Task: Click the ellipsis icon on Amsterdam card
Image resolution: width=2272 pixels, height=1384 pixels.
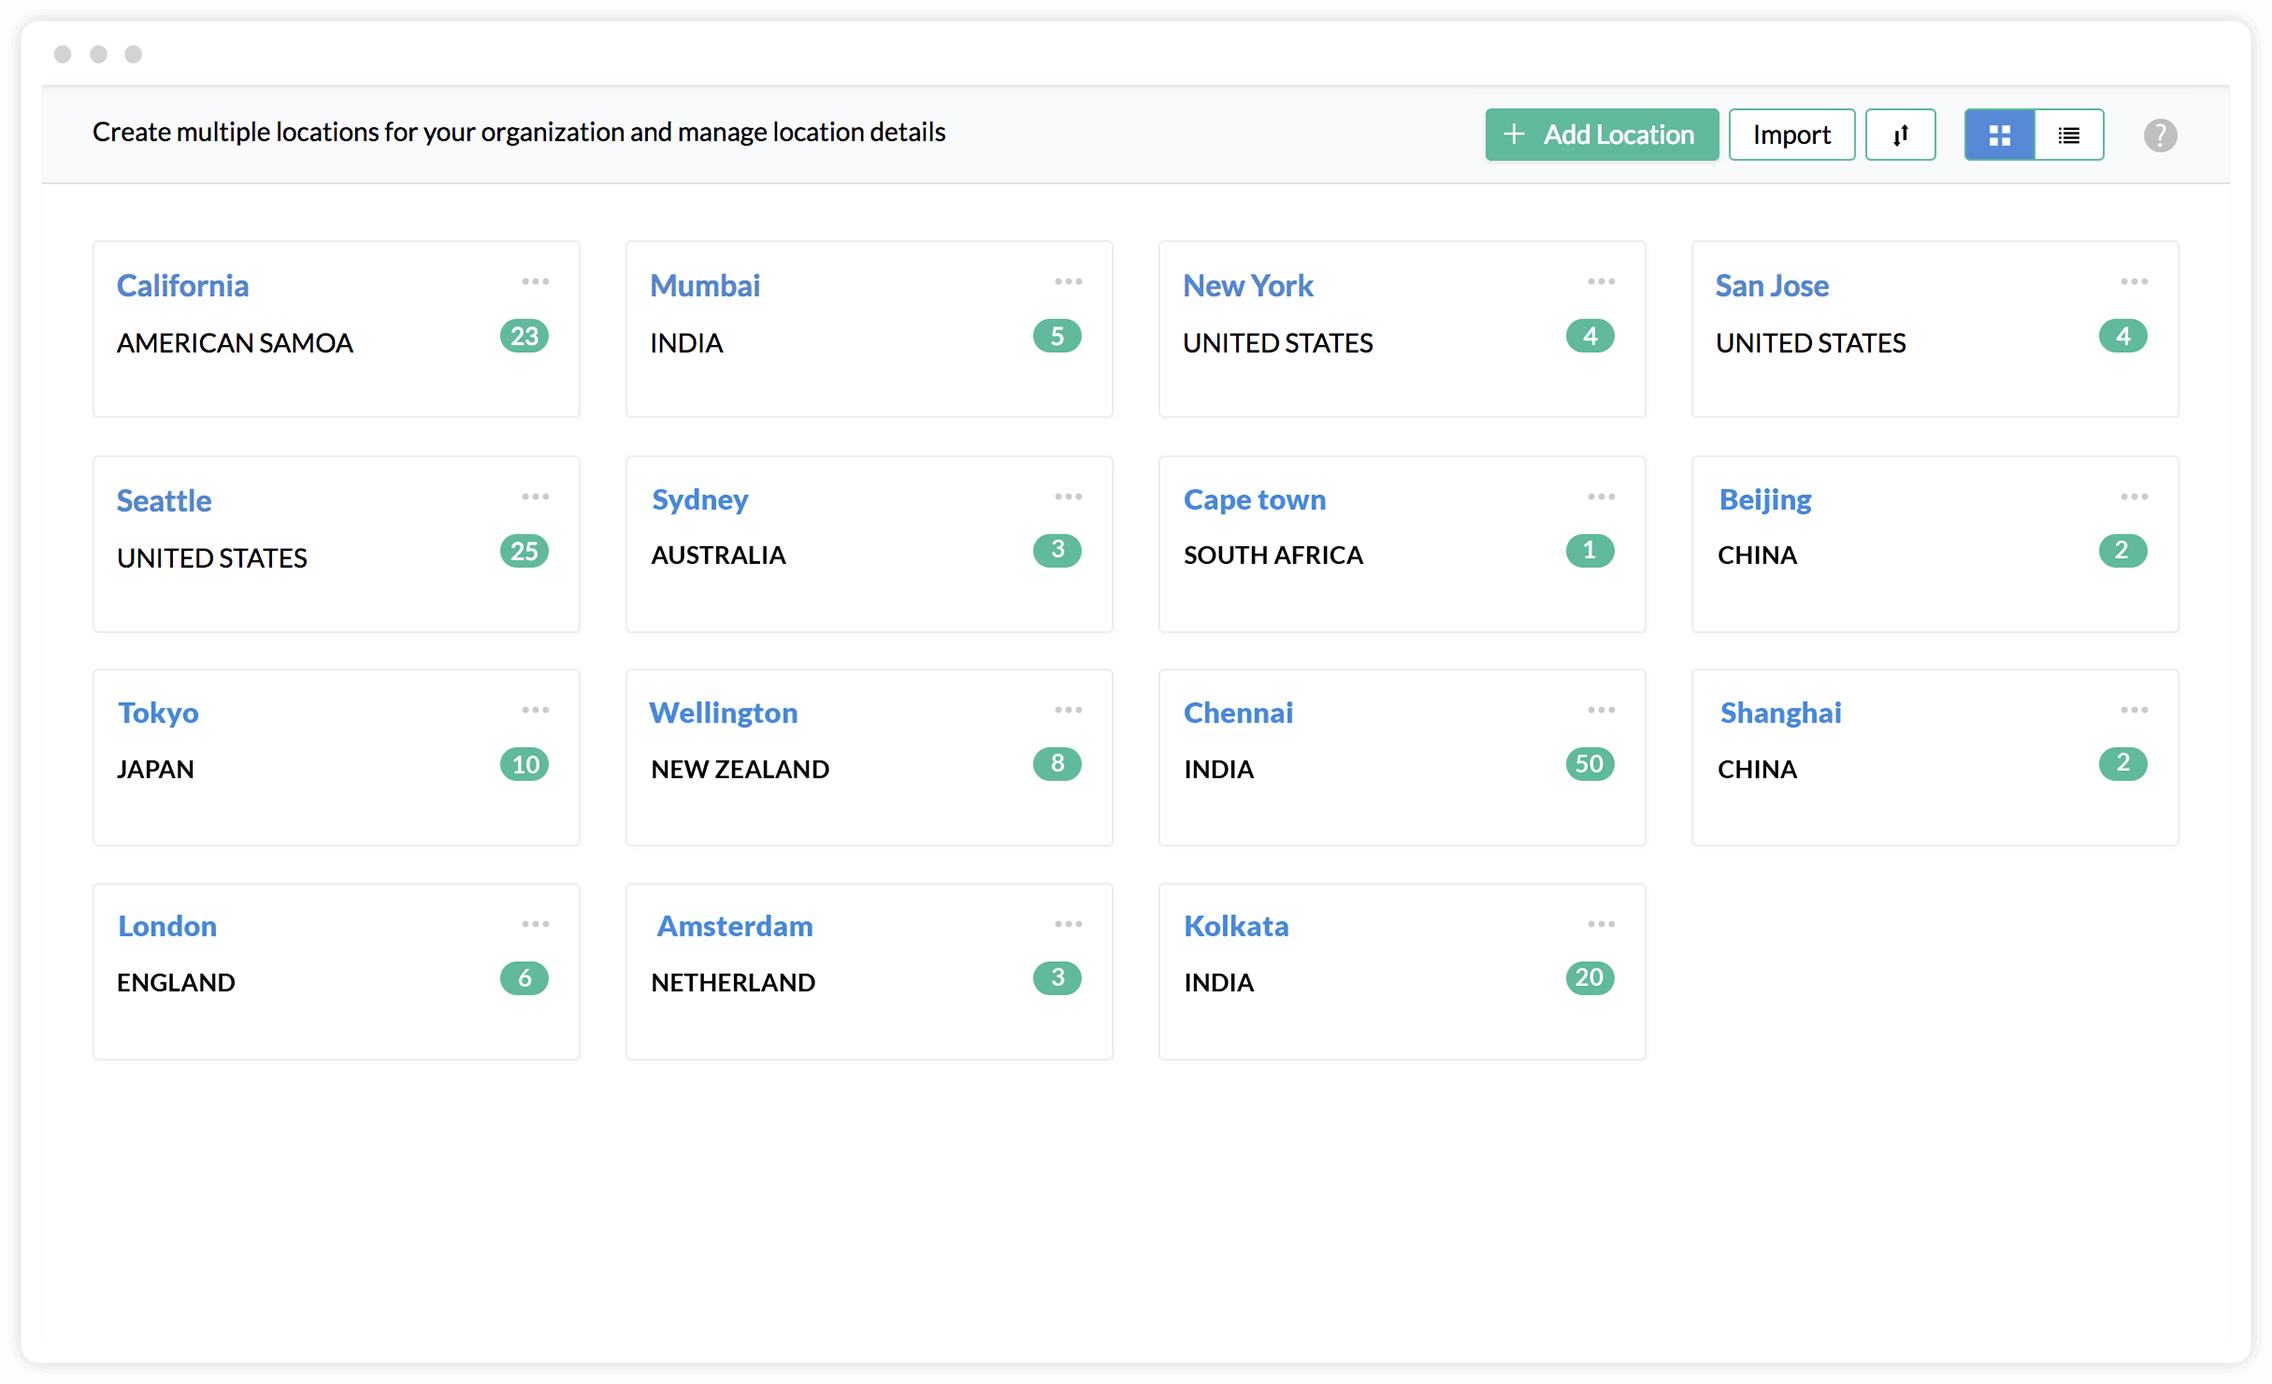Action: 1068,924
